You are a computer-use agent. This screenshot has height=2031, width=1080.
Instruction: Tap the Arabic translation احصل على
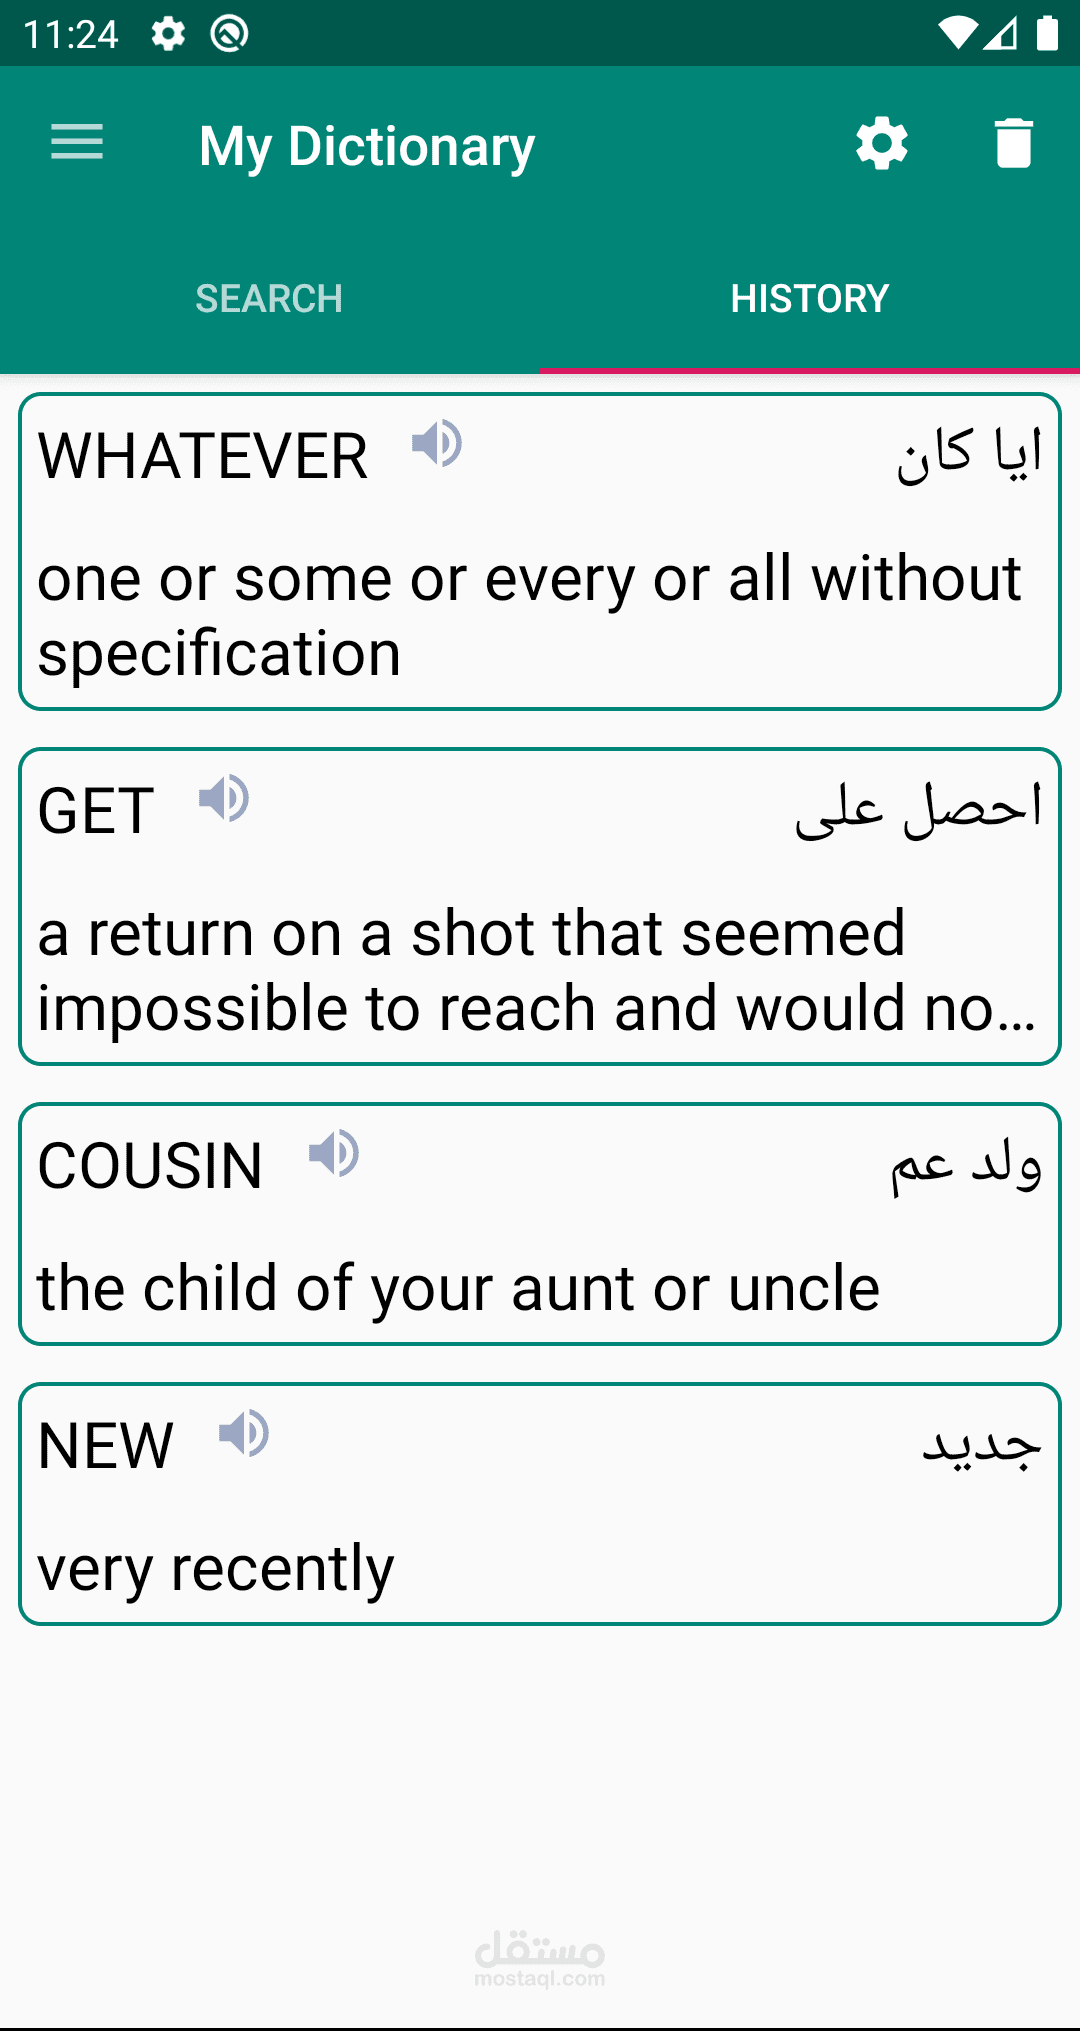(919, 808)
